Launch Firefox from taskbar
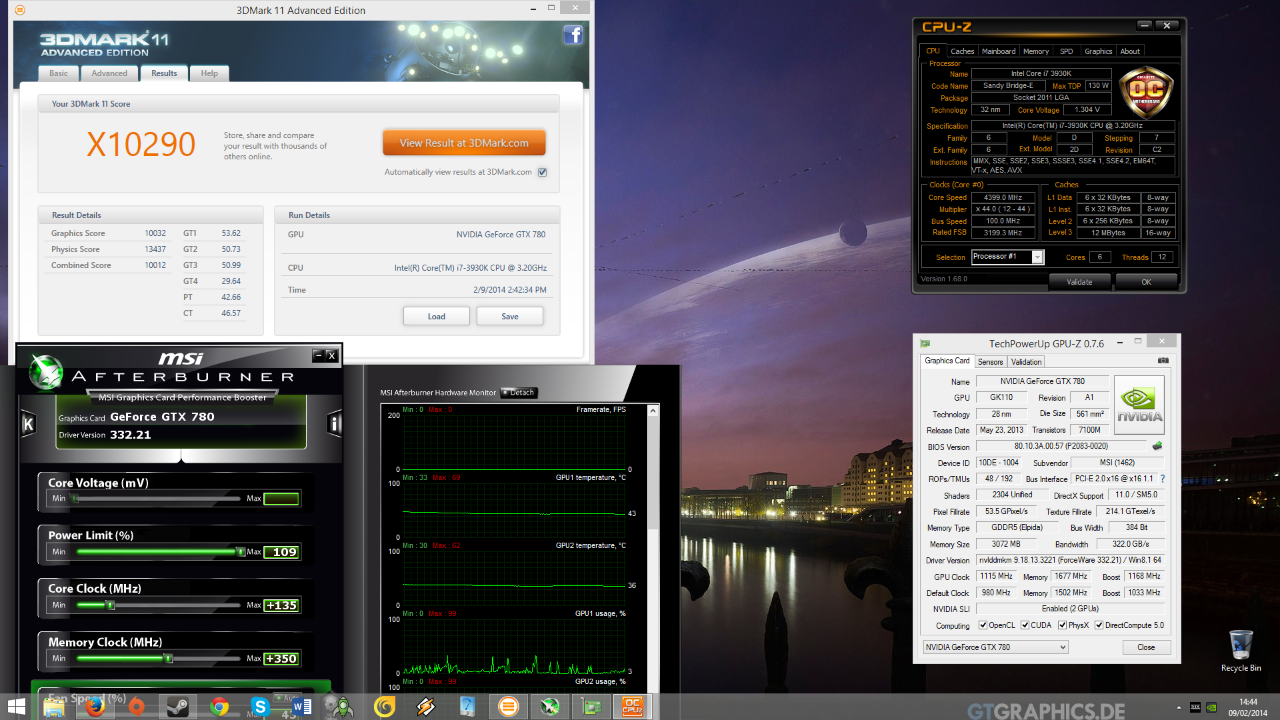Image resolution: width=1280 pixels, height=720 pixels. [95, 707]
